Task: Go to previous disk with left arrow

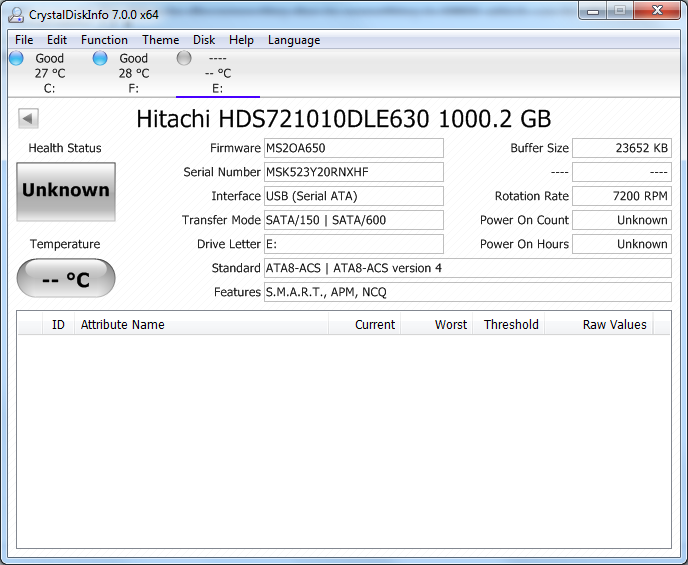Action: 29,118
